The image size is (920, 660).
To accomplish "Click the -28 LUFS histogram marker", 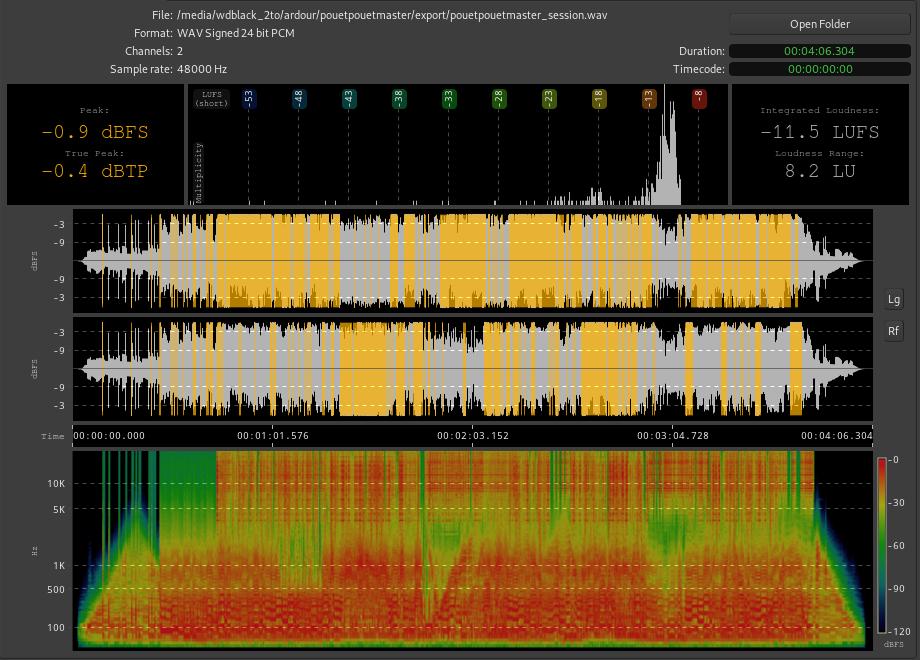I will click(x=499, y=98).
